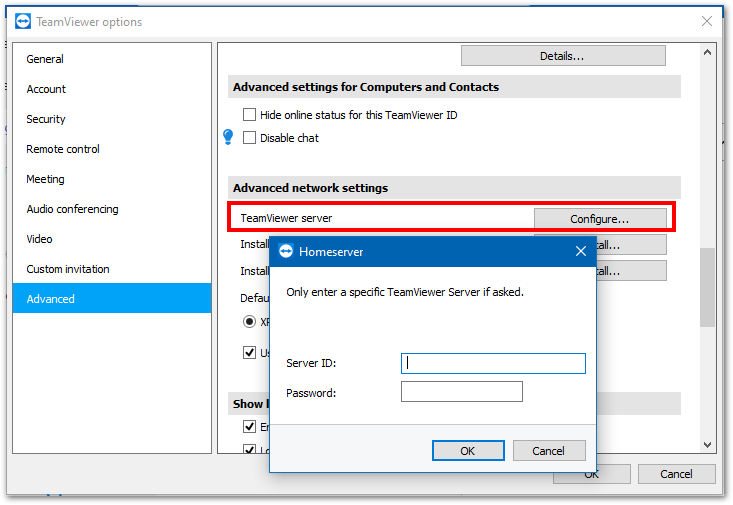Open Audio conferencing settings
The image size is (733, 505).
[112, 209]
